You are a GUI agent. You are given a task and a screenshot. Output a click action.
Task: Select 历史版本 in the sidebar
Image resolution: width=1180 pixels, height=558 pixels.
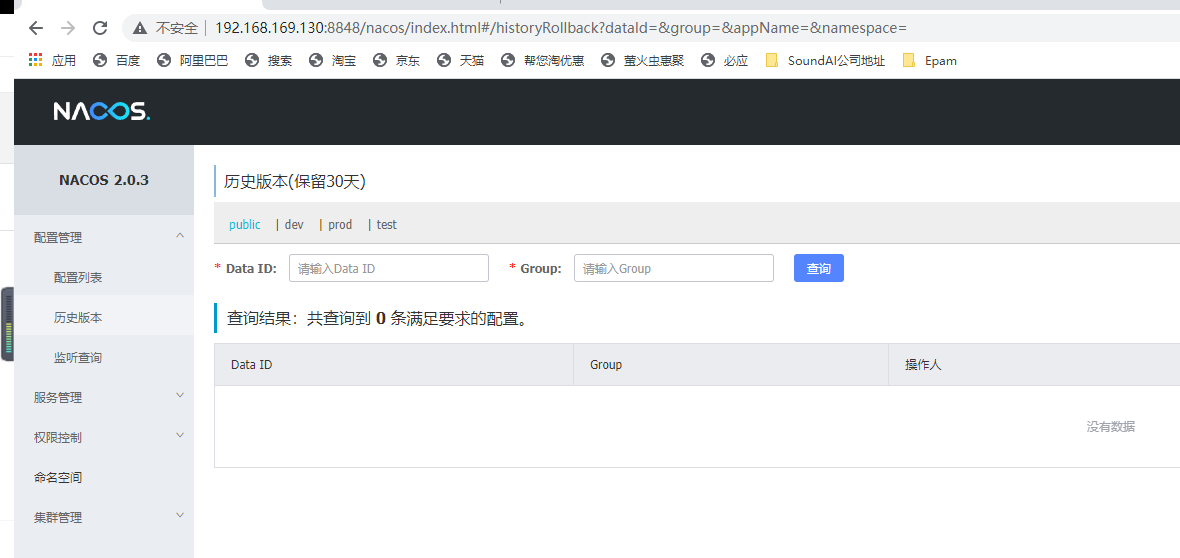(104, 318)
